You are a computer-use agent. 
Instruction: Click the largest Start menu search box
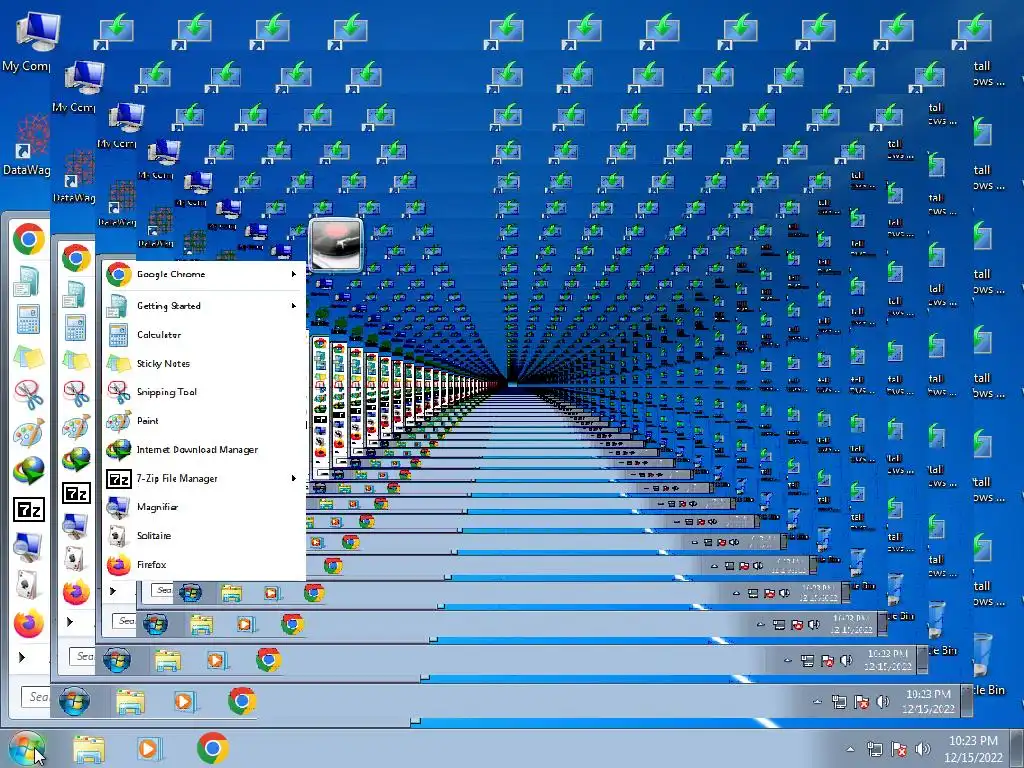coord(36,697)
